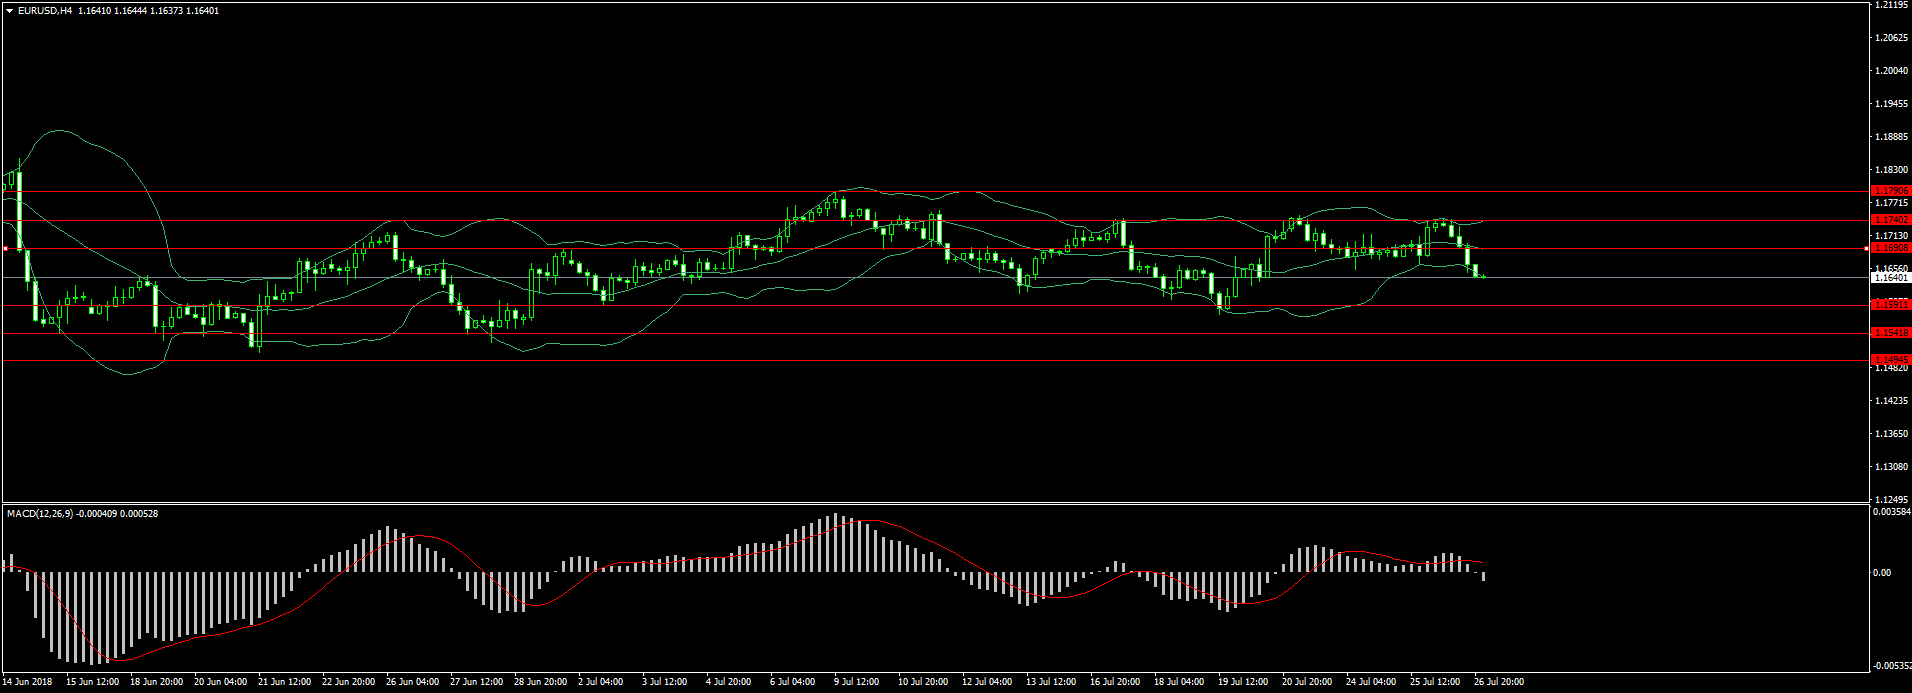Select the red 1.15911 price level label
The width and height of the screenshot is (1912, 693).
click(x=1890, y=305)
